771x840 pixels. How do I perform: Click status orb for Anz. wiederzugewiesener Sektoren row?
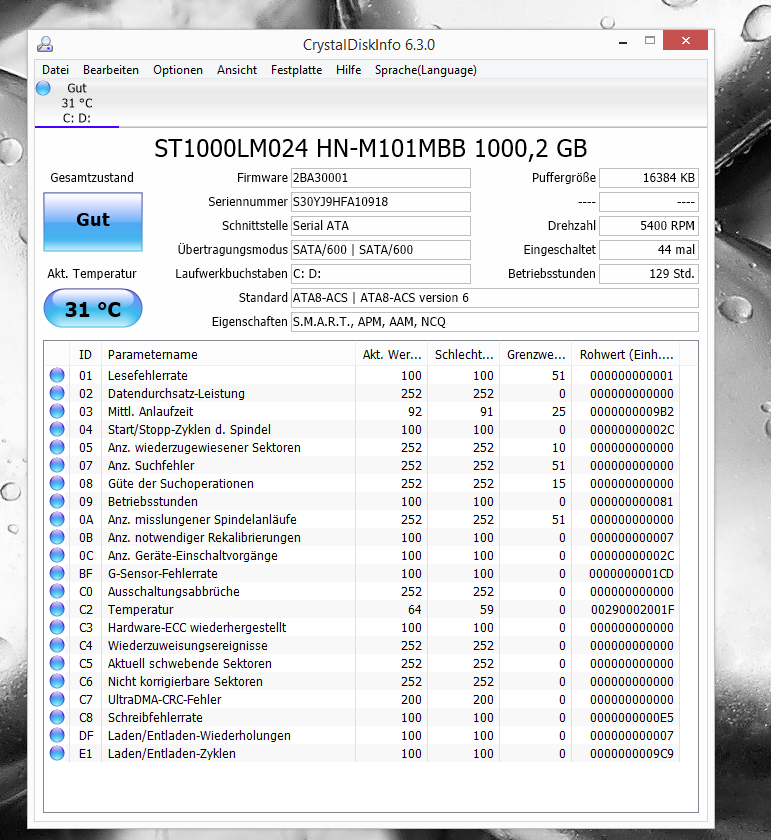click(57, 447)
